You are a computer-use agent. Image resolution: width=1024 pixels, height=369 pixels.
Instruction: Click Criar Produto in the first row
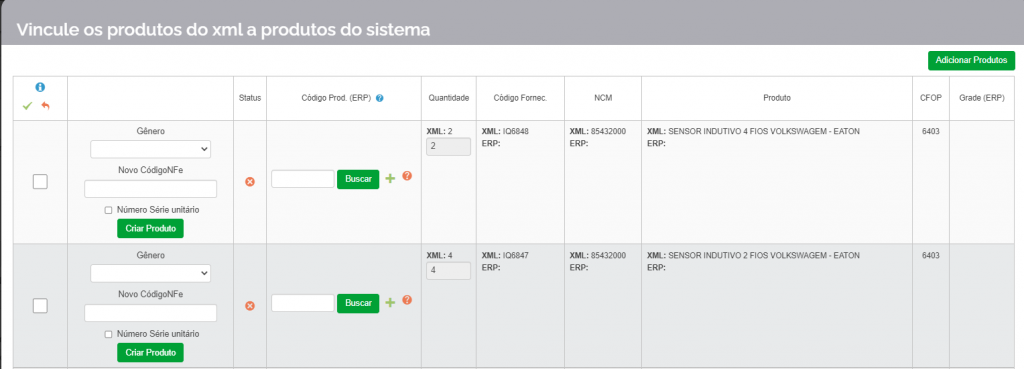(150, 229)
